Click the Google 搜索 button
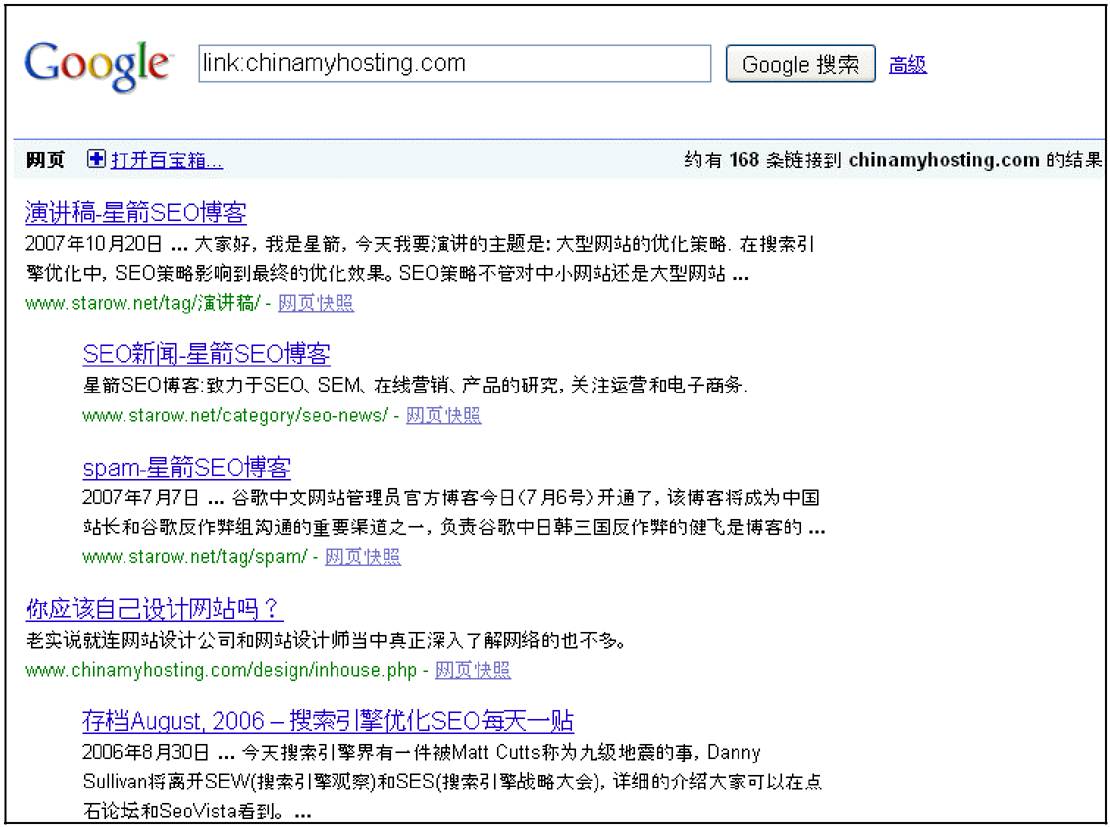The height and width of the screenshot is (827, 1110). tap(801, 64)
